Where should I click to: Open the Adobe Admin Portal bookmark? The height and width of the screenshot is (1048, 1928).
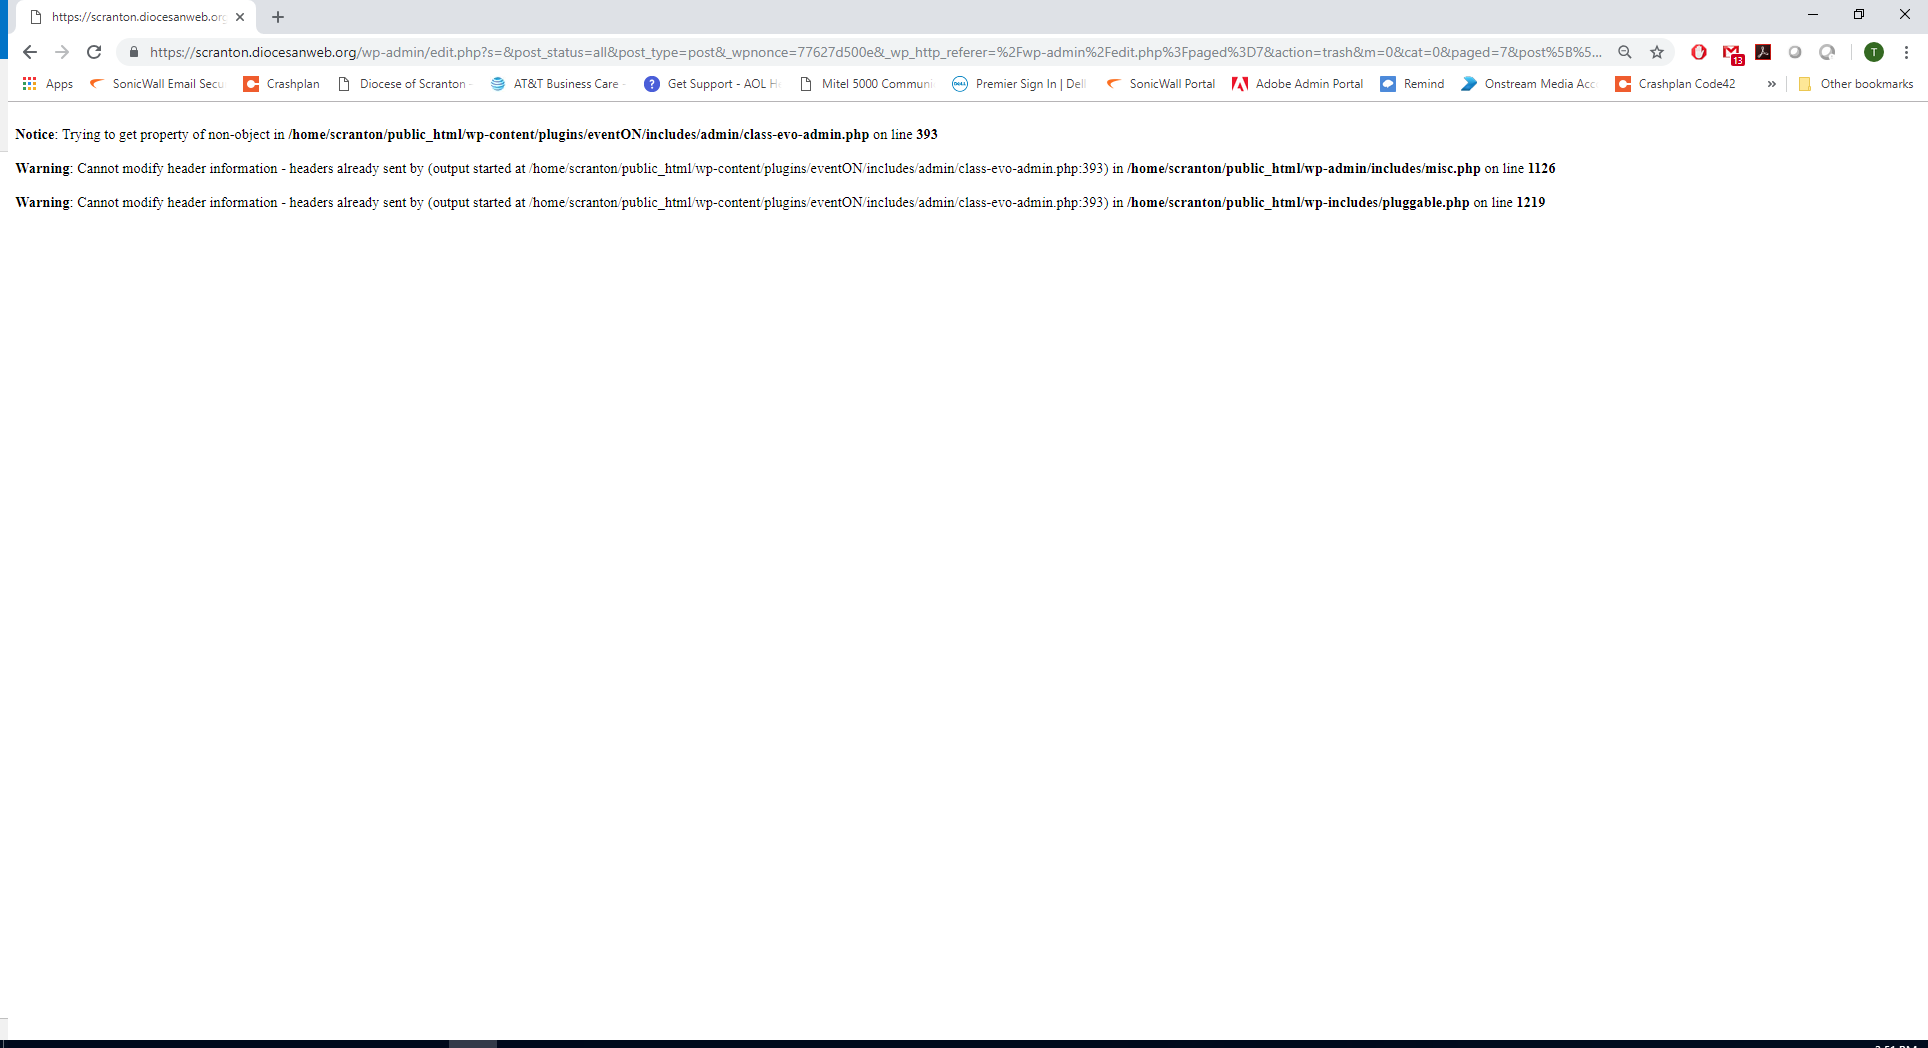pos(1298,84)
